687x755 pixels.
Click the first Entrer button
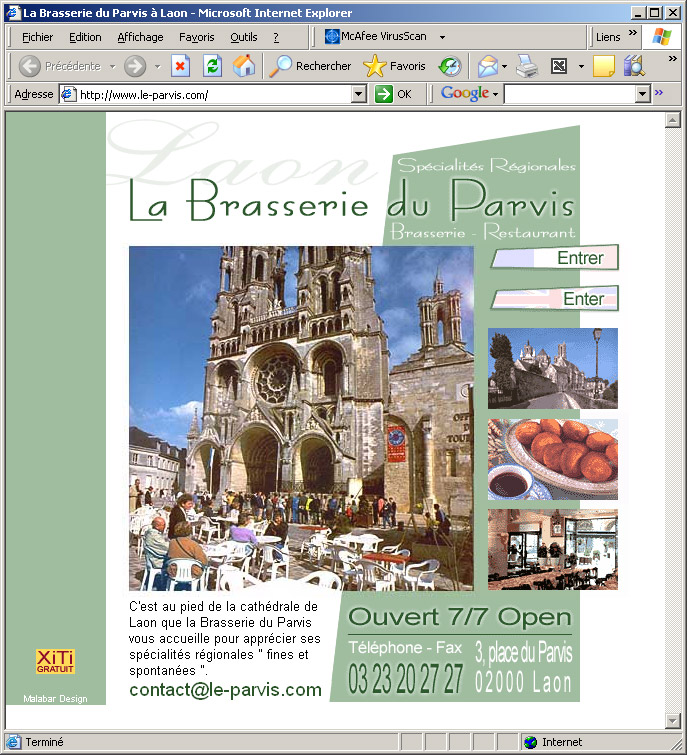(x=554, y=258)
